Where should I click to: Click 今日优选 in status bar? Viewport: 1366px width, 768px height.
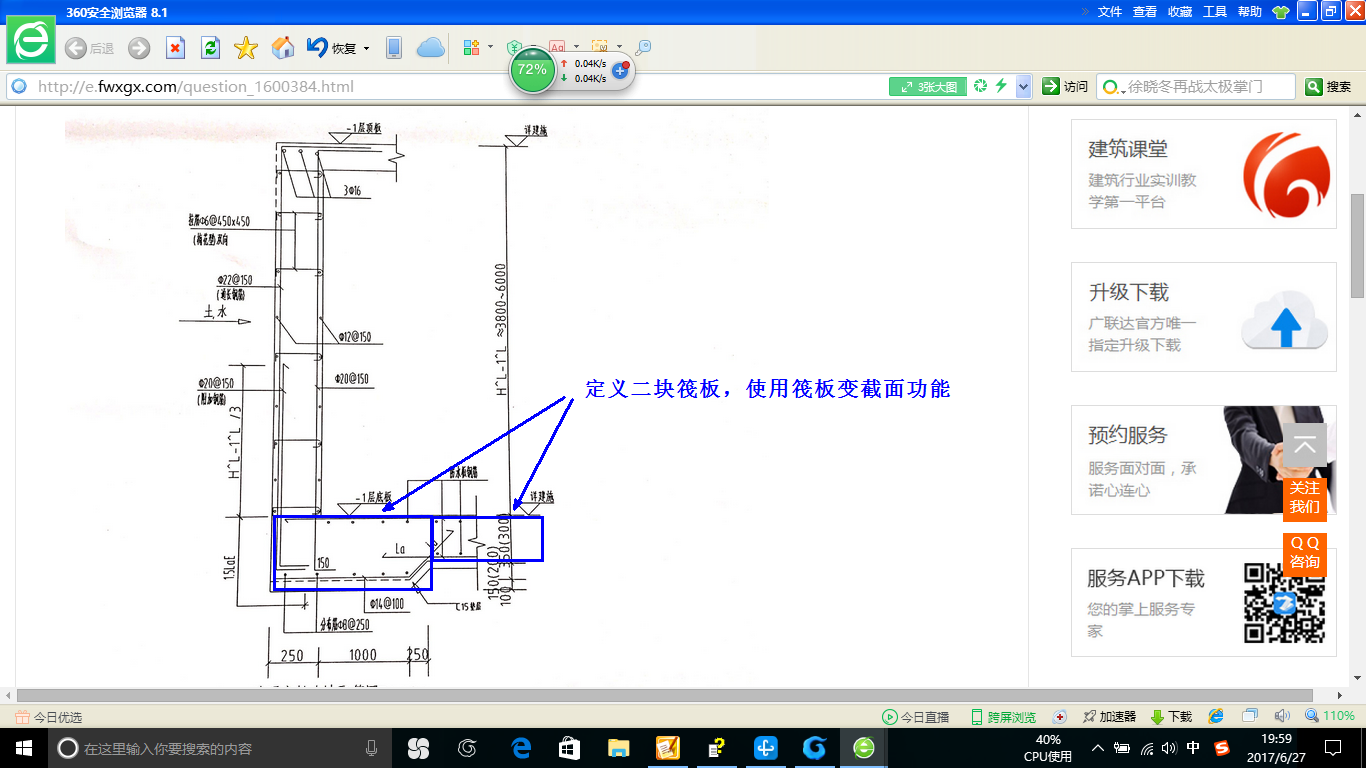coord(49,717)
